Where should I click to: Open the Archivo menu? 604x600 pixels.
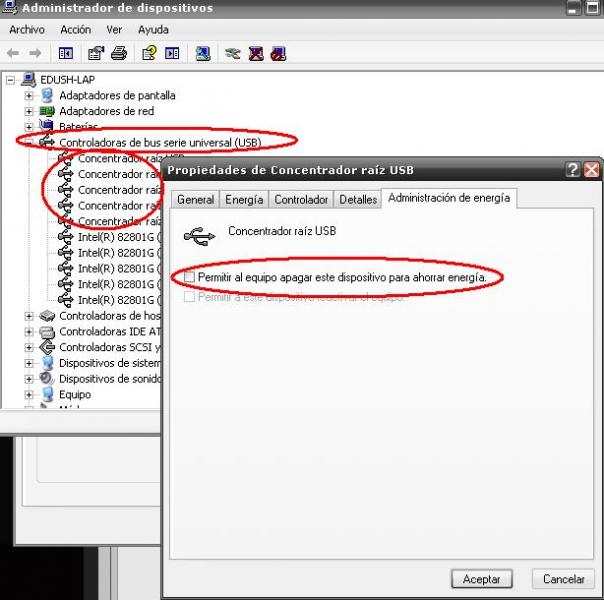pyautogui.click(x=27, y=30)
